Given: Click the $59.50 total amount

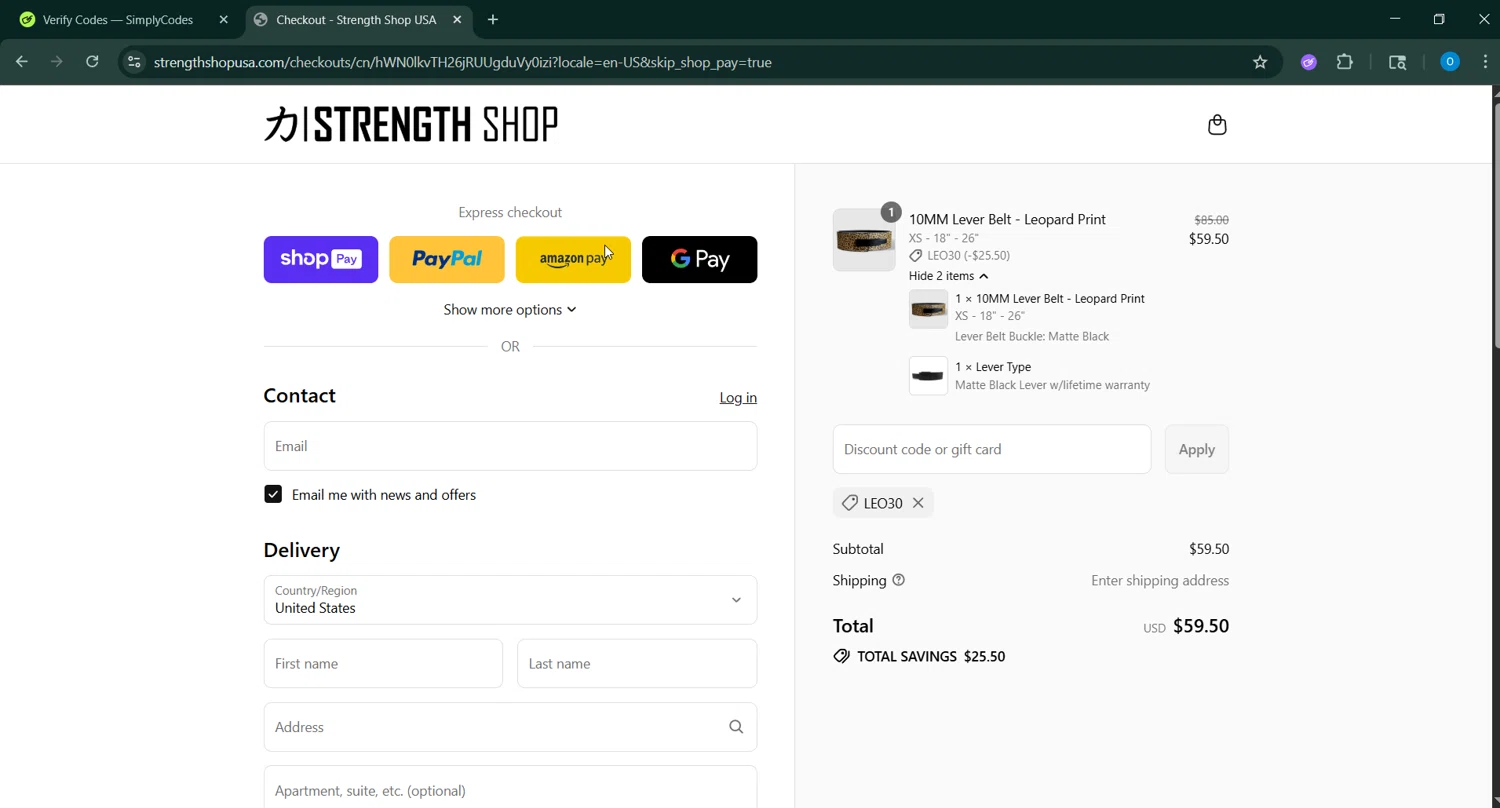Looking at the screenshot, I should tap(1201, 626).
